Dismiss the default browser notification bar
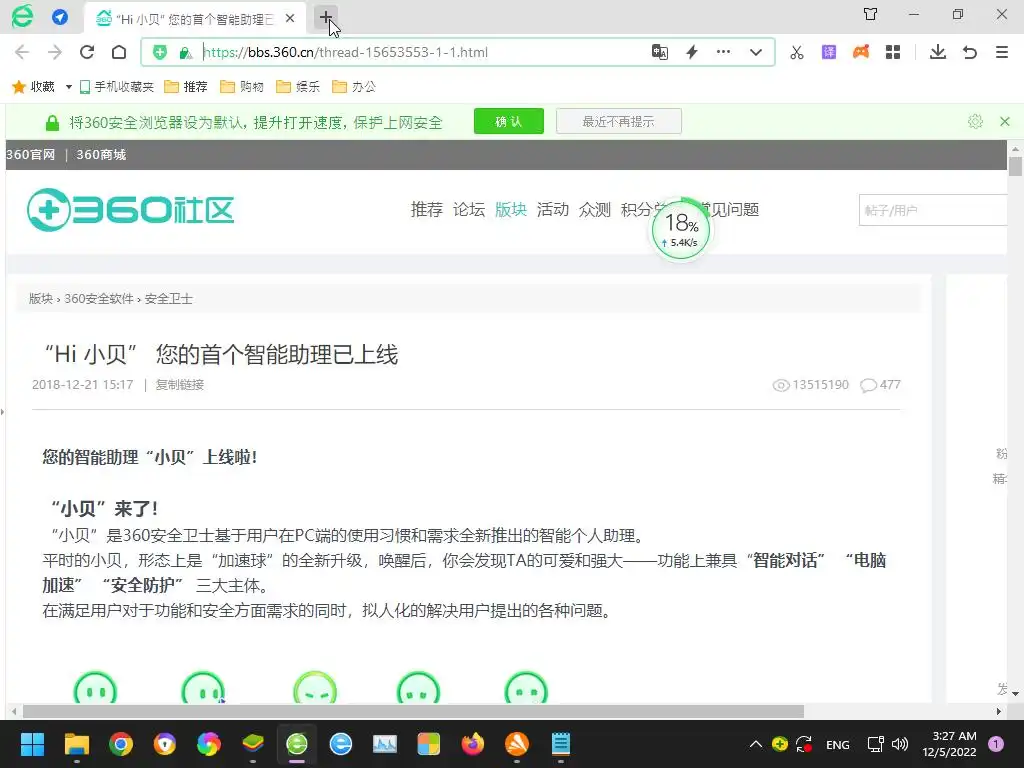Viewport: 1024px width, 768px height. (x=1005, y=121)
